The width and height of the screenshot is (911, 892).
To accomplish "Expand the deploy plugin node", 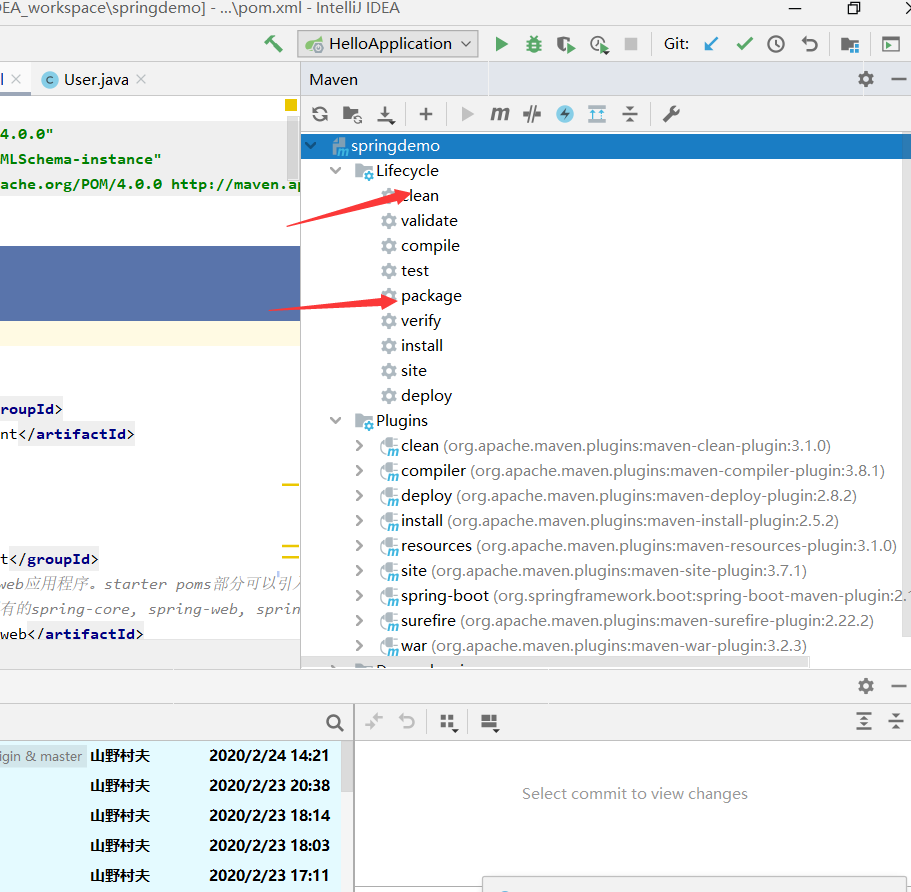I will tap(360, 496).
